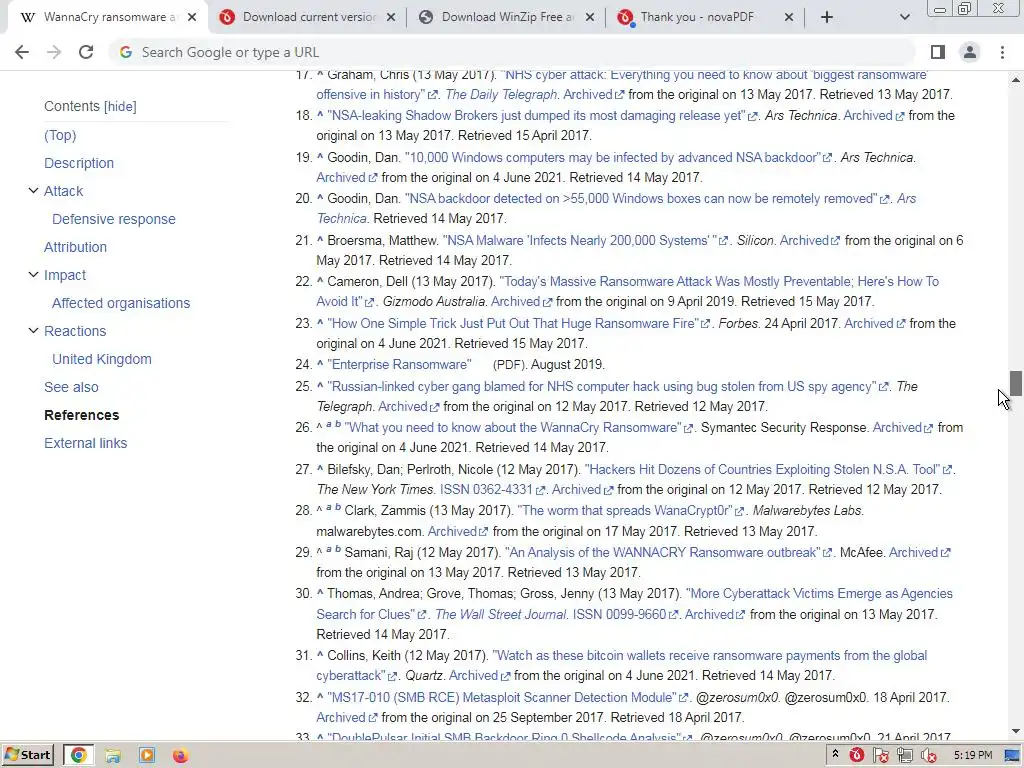Go to Affected organisations subsection
This screenshot has height=768, width=1024.
121,304
